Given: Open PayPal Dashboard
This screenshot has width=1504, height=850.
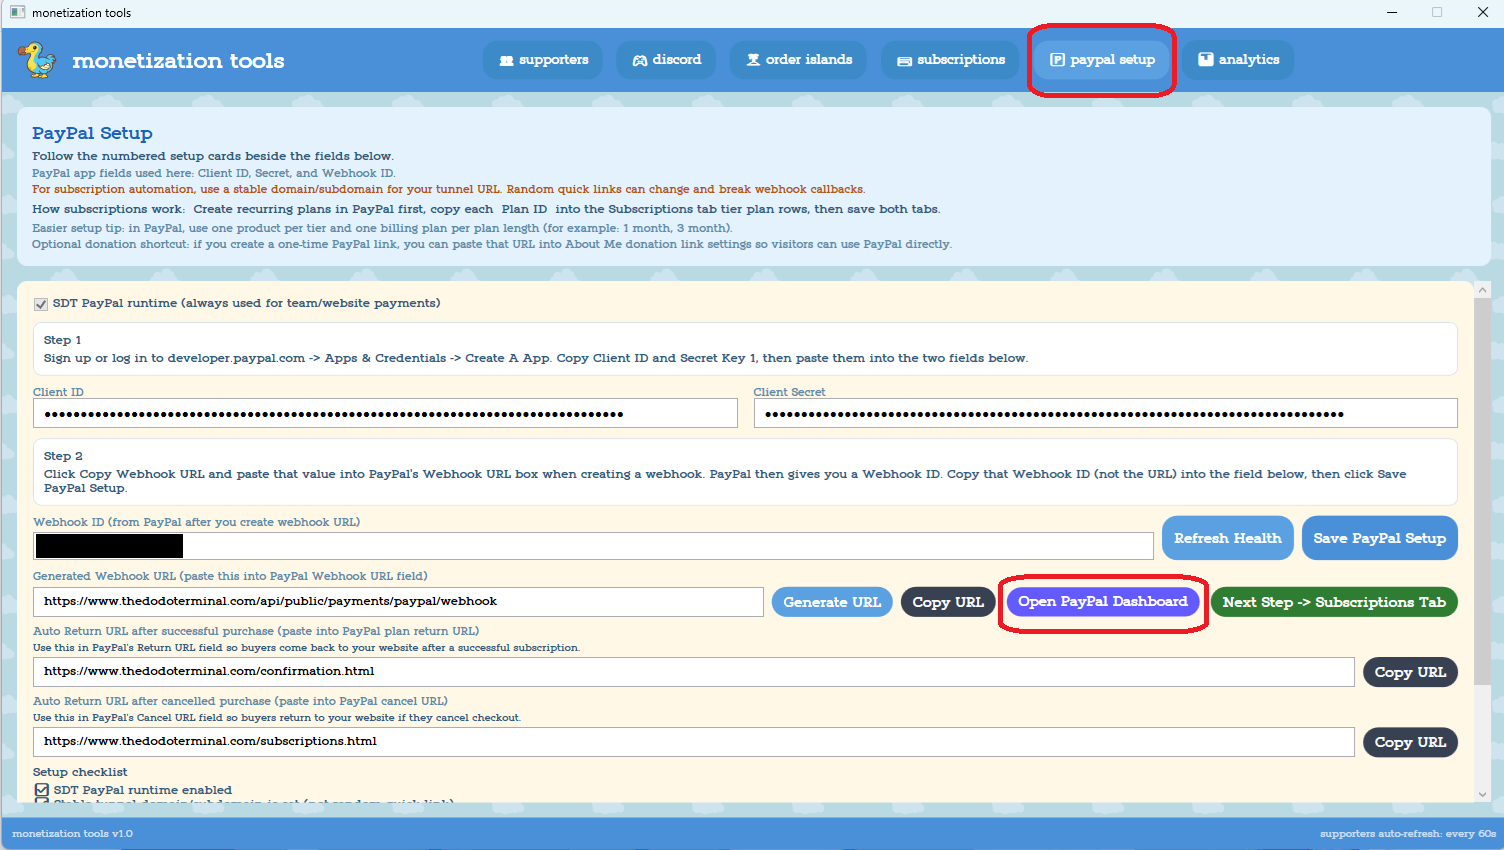Looking at the screenshot, I should click(x=1103, y=602).
